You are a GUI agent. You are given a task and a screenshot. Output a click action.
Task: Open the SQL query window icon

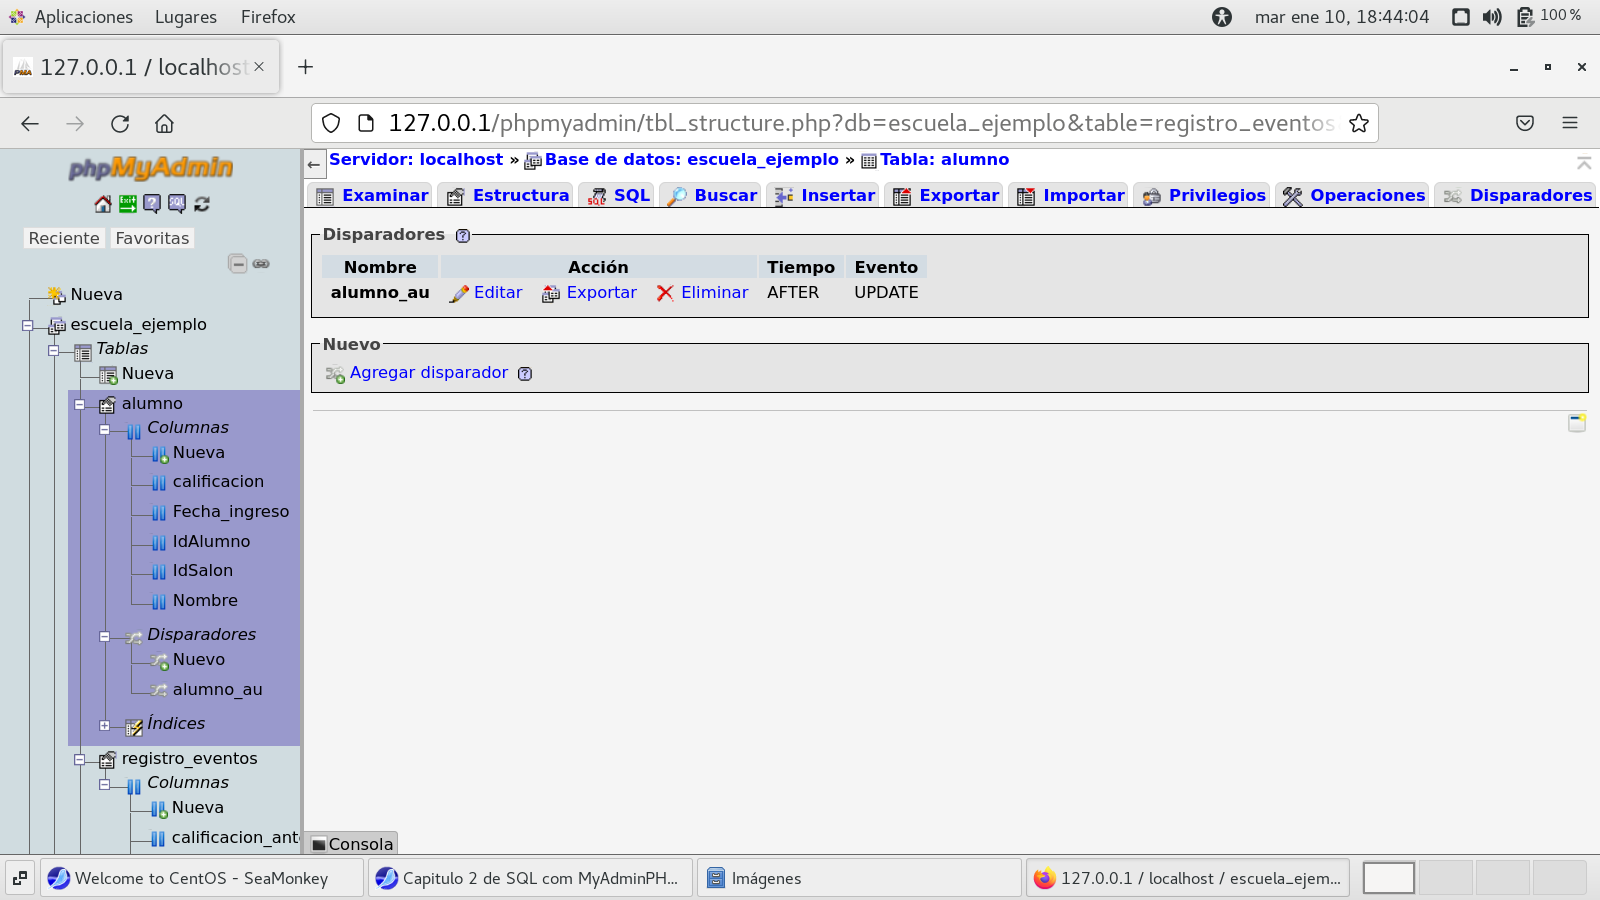pos(177,204)
